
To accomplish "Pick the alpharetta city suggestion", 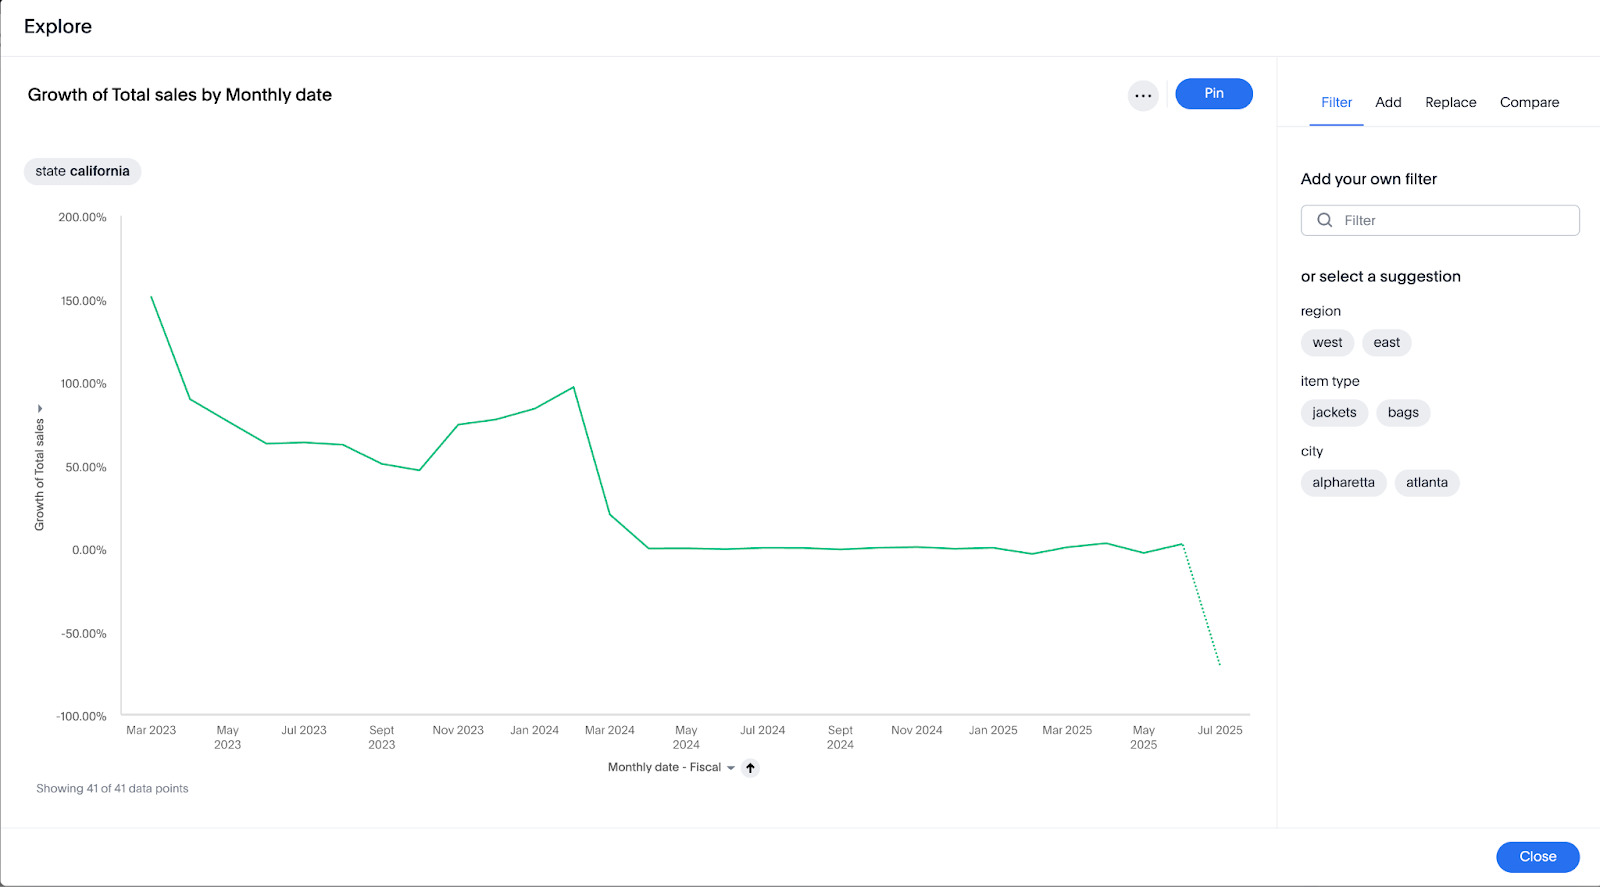I will tap(1343, 483).
